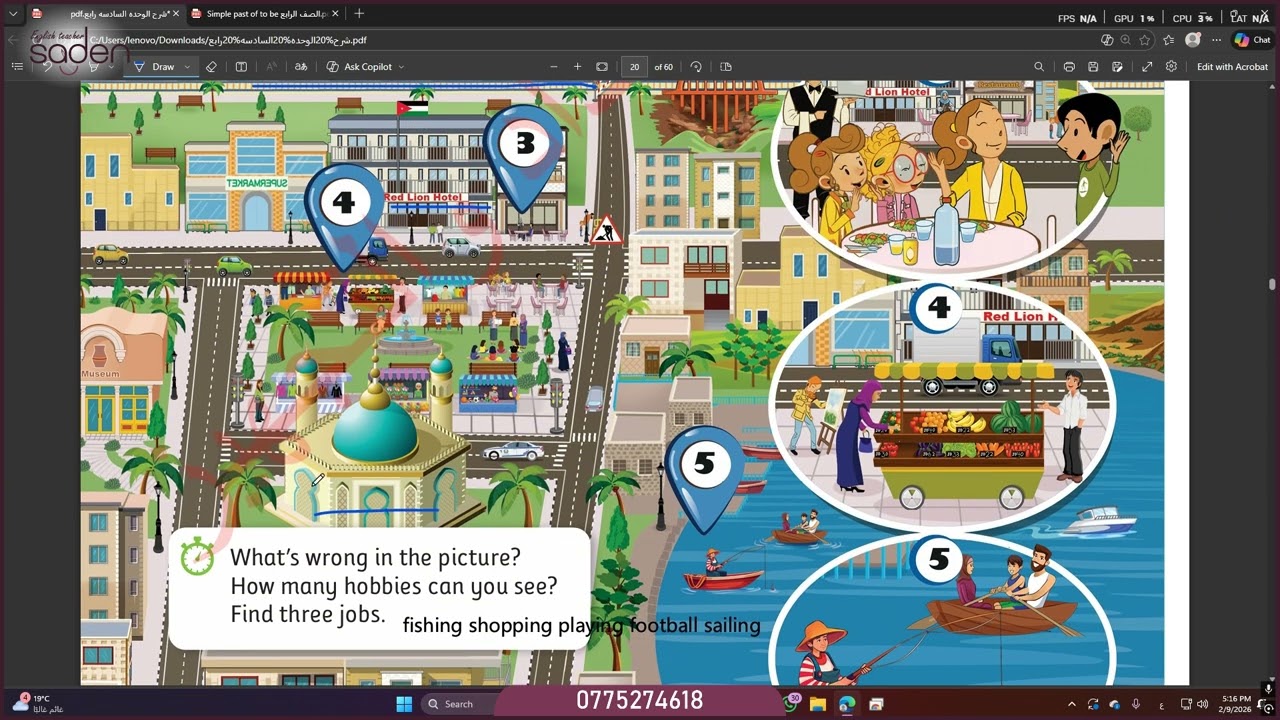Click Edit with Acrobat
The width and height of the screenshot is (1280, 720).
(x=1232, y=67)
